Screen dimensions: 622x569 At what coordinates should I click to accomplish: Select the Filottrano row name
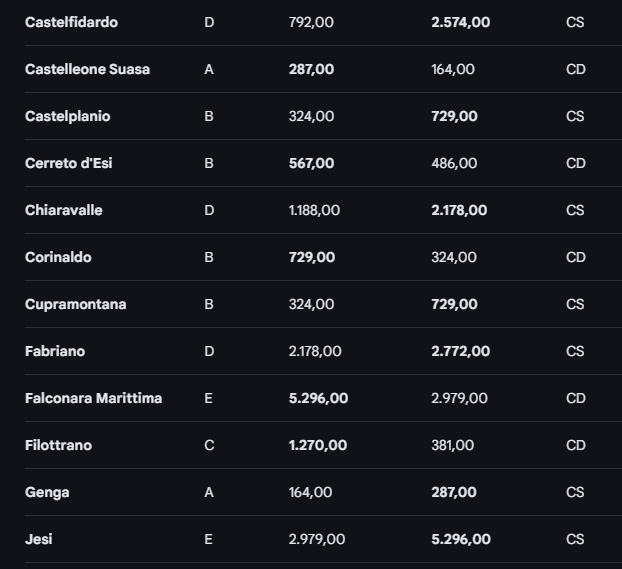click(58, 445)
